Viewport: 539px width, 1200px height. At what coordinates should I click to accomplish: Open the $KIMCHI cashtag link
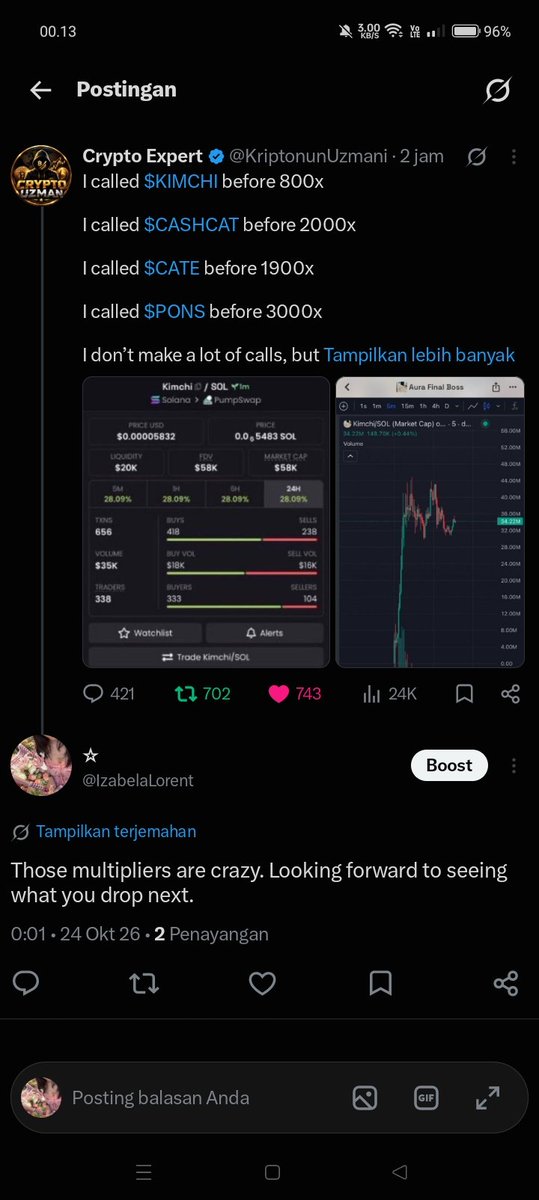[x=181, y=182]
